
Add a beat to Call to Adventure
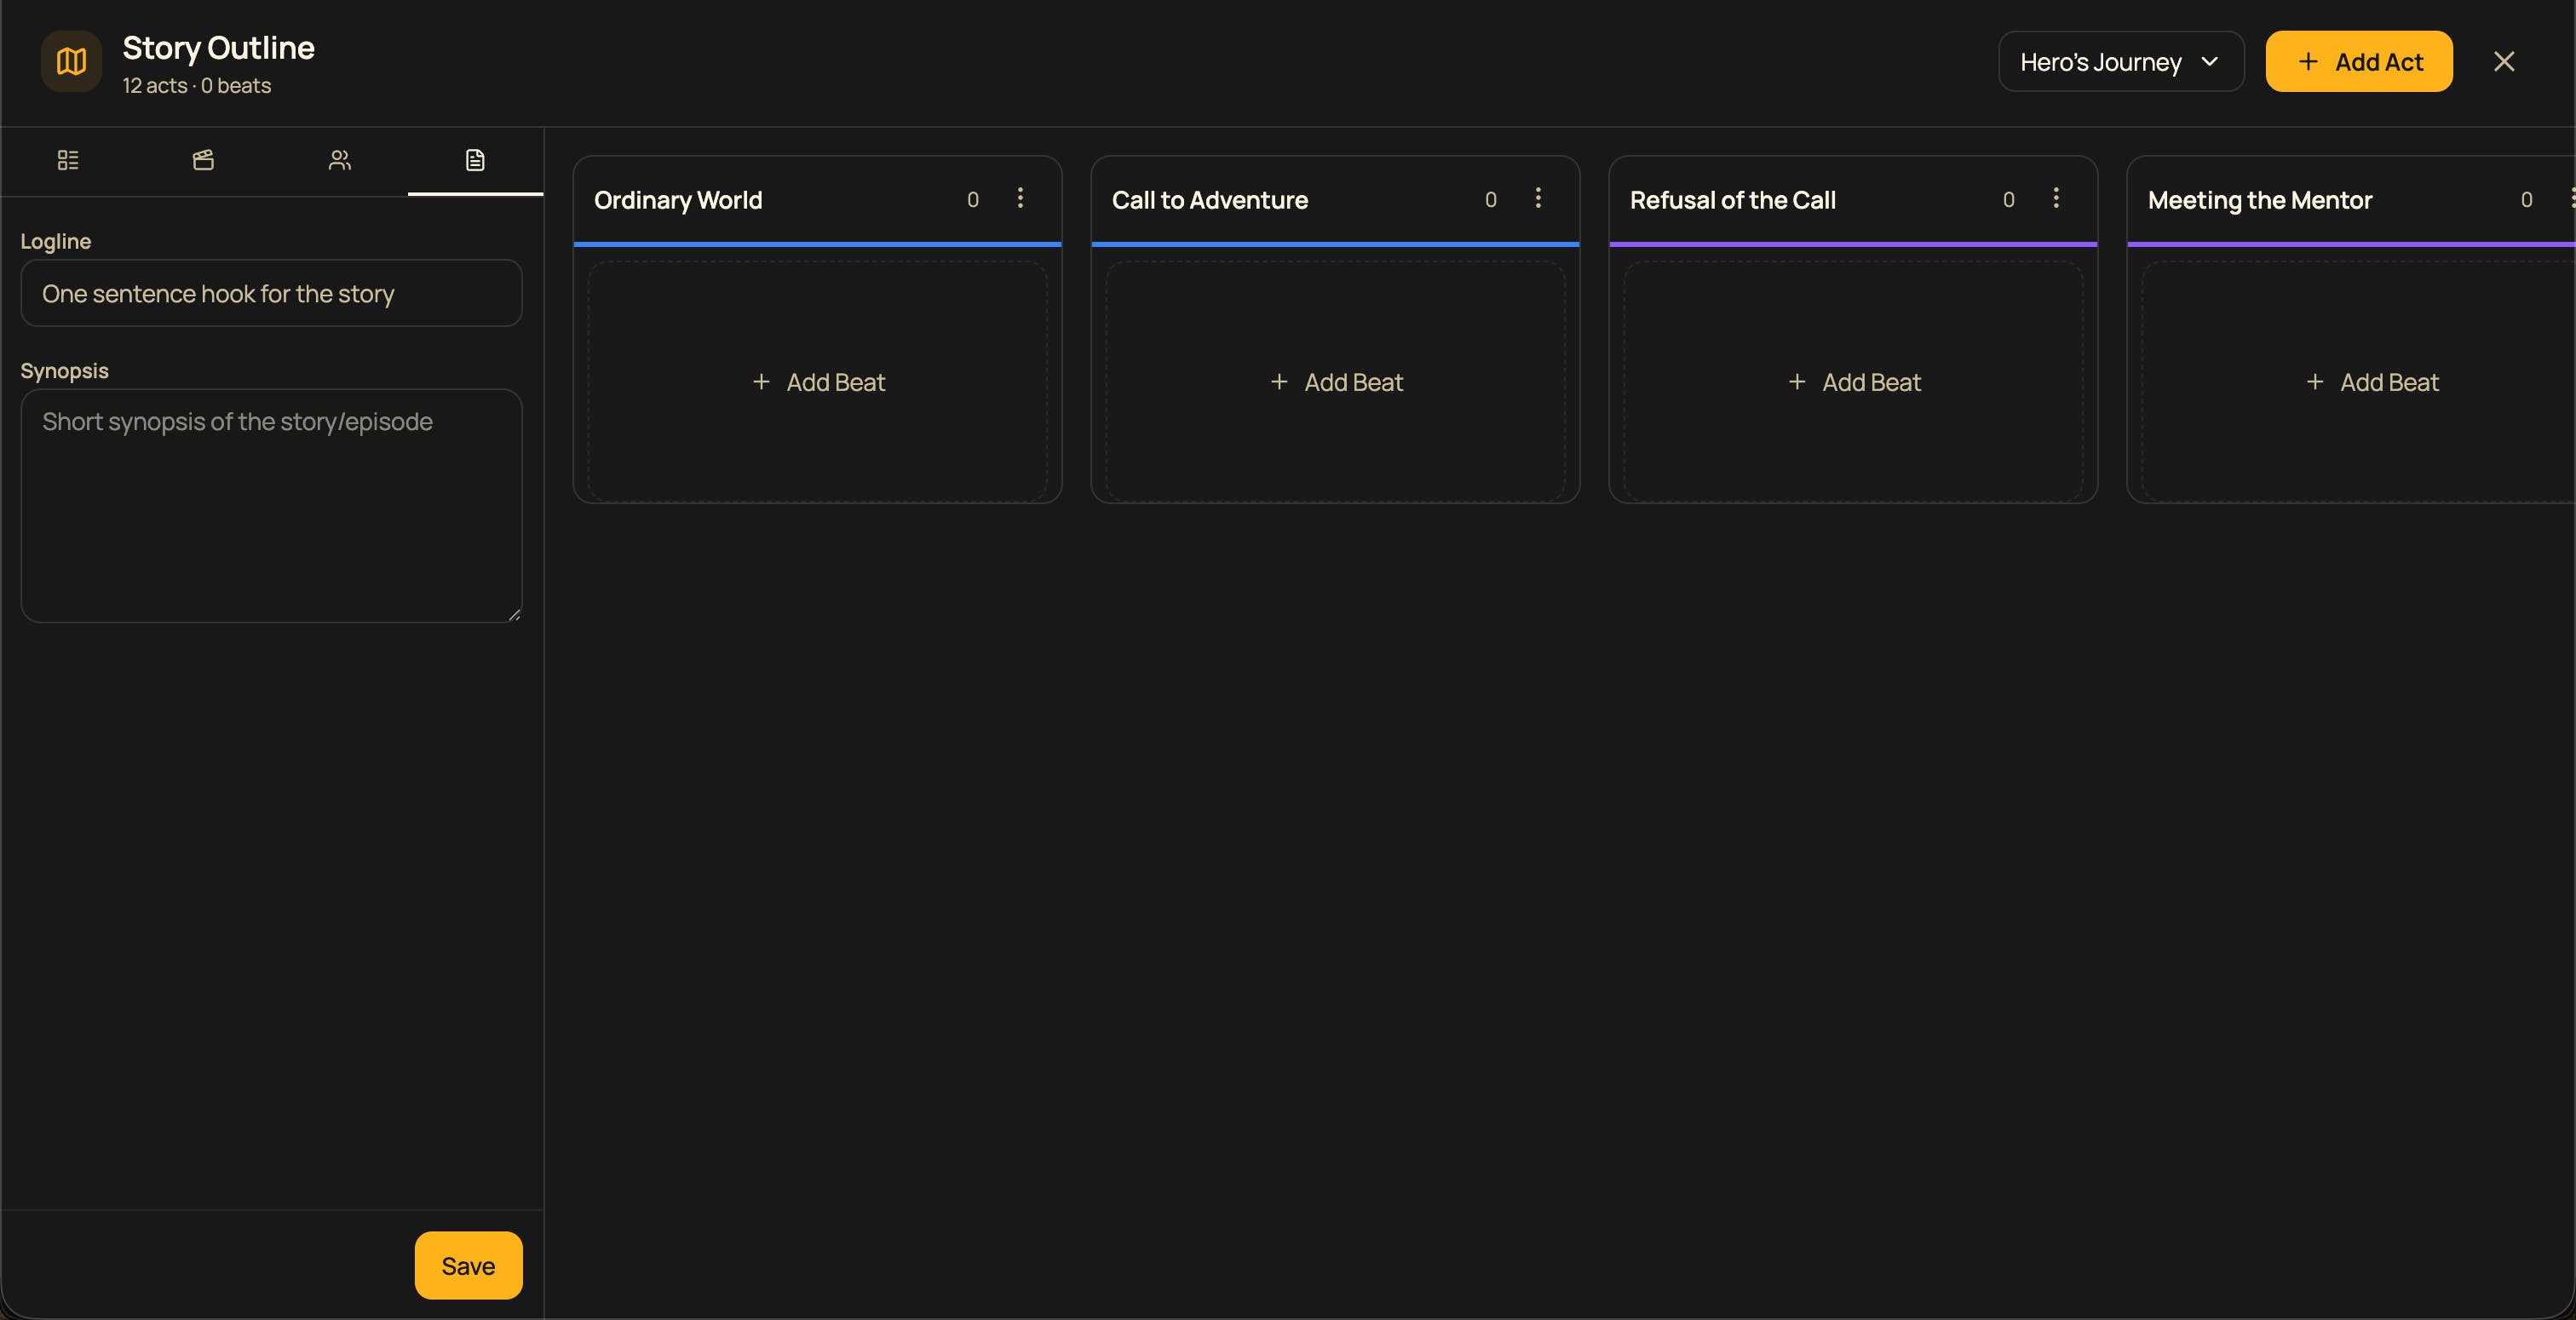1336,382
